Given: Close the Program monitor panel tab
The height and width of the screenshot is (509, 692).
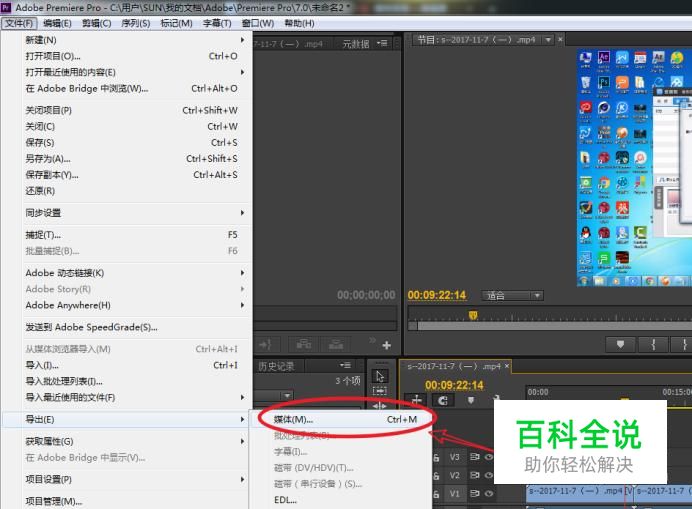Looking at the screenshot, I should point(560,40).
